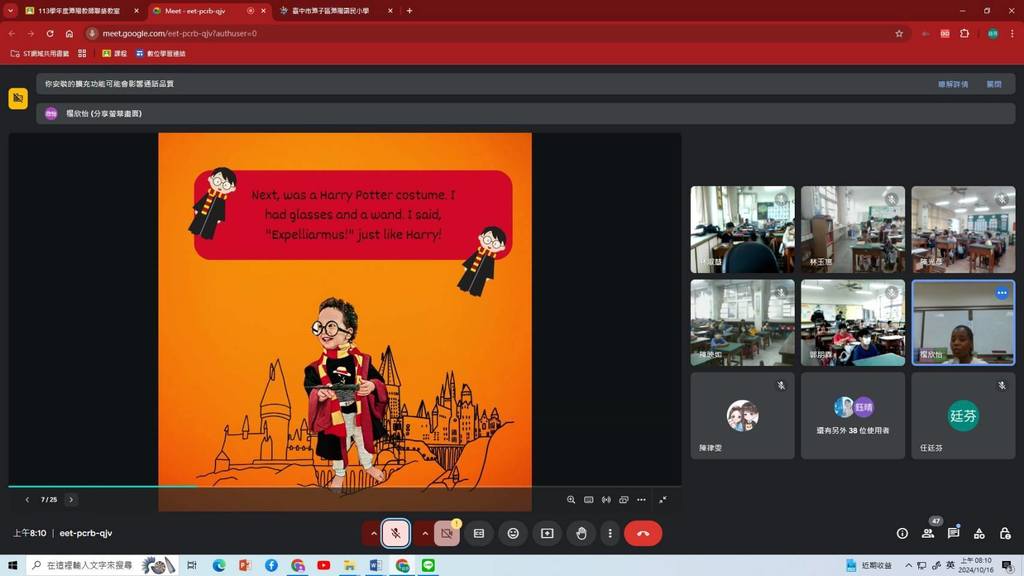1024x576 pixels.
Task: Click the meeting code eet-pcrb-qjv text
Action: tap(86, 533)
